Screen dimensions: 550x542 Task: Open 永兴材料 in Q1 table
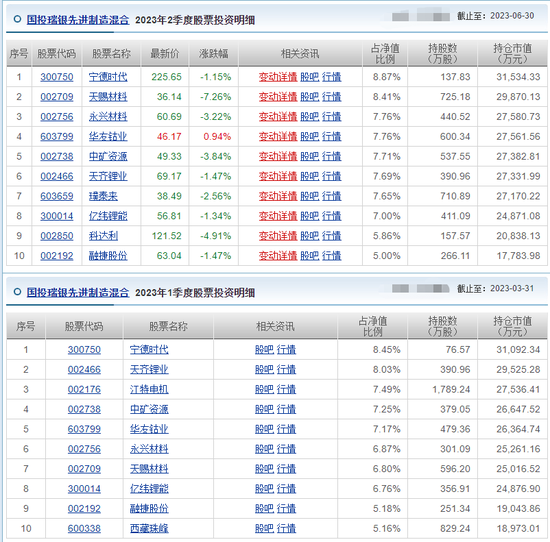(149, 449)
